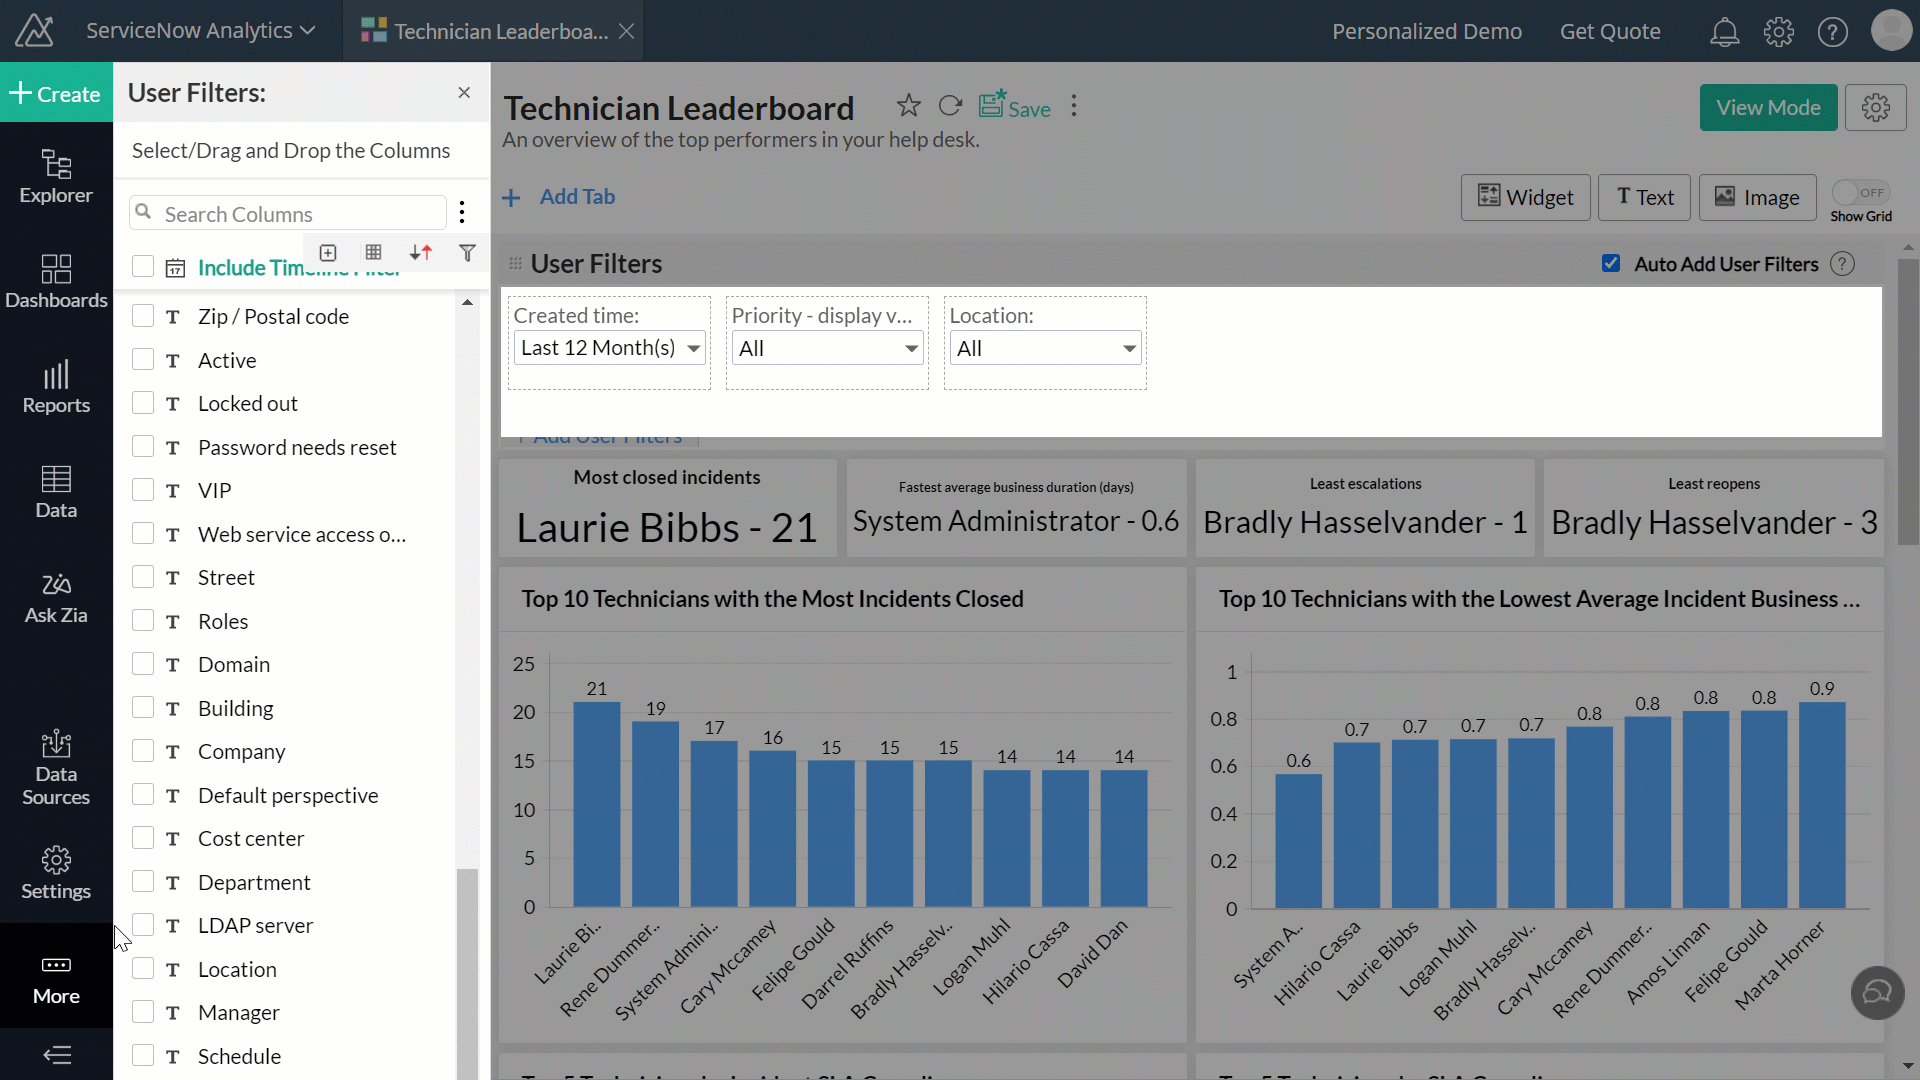Select the Widget tab option
This screenshot has height=1080, width=1920.
1526,196
